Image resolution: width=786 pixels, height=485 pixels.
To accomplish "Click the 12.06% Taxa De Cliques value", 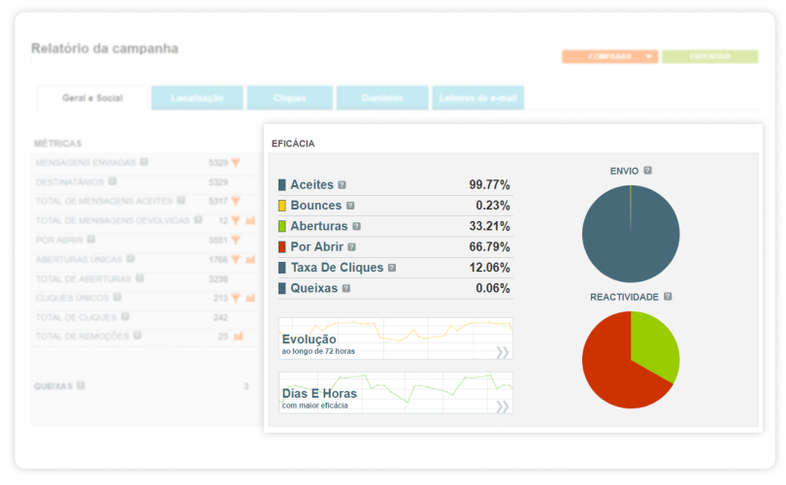I will [489, 268].
